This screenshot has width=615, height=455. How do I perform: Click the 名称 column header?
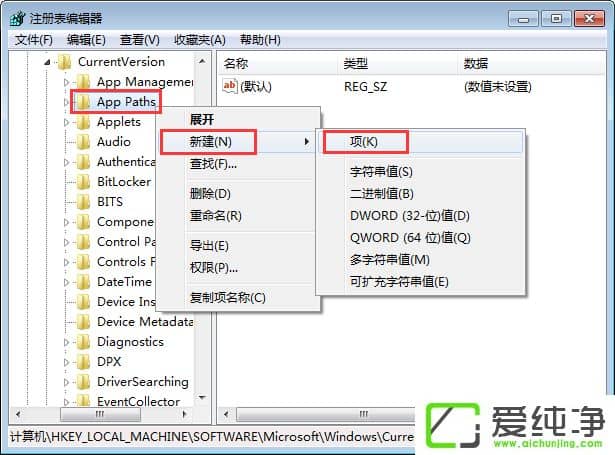click(278, 64)
